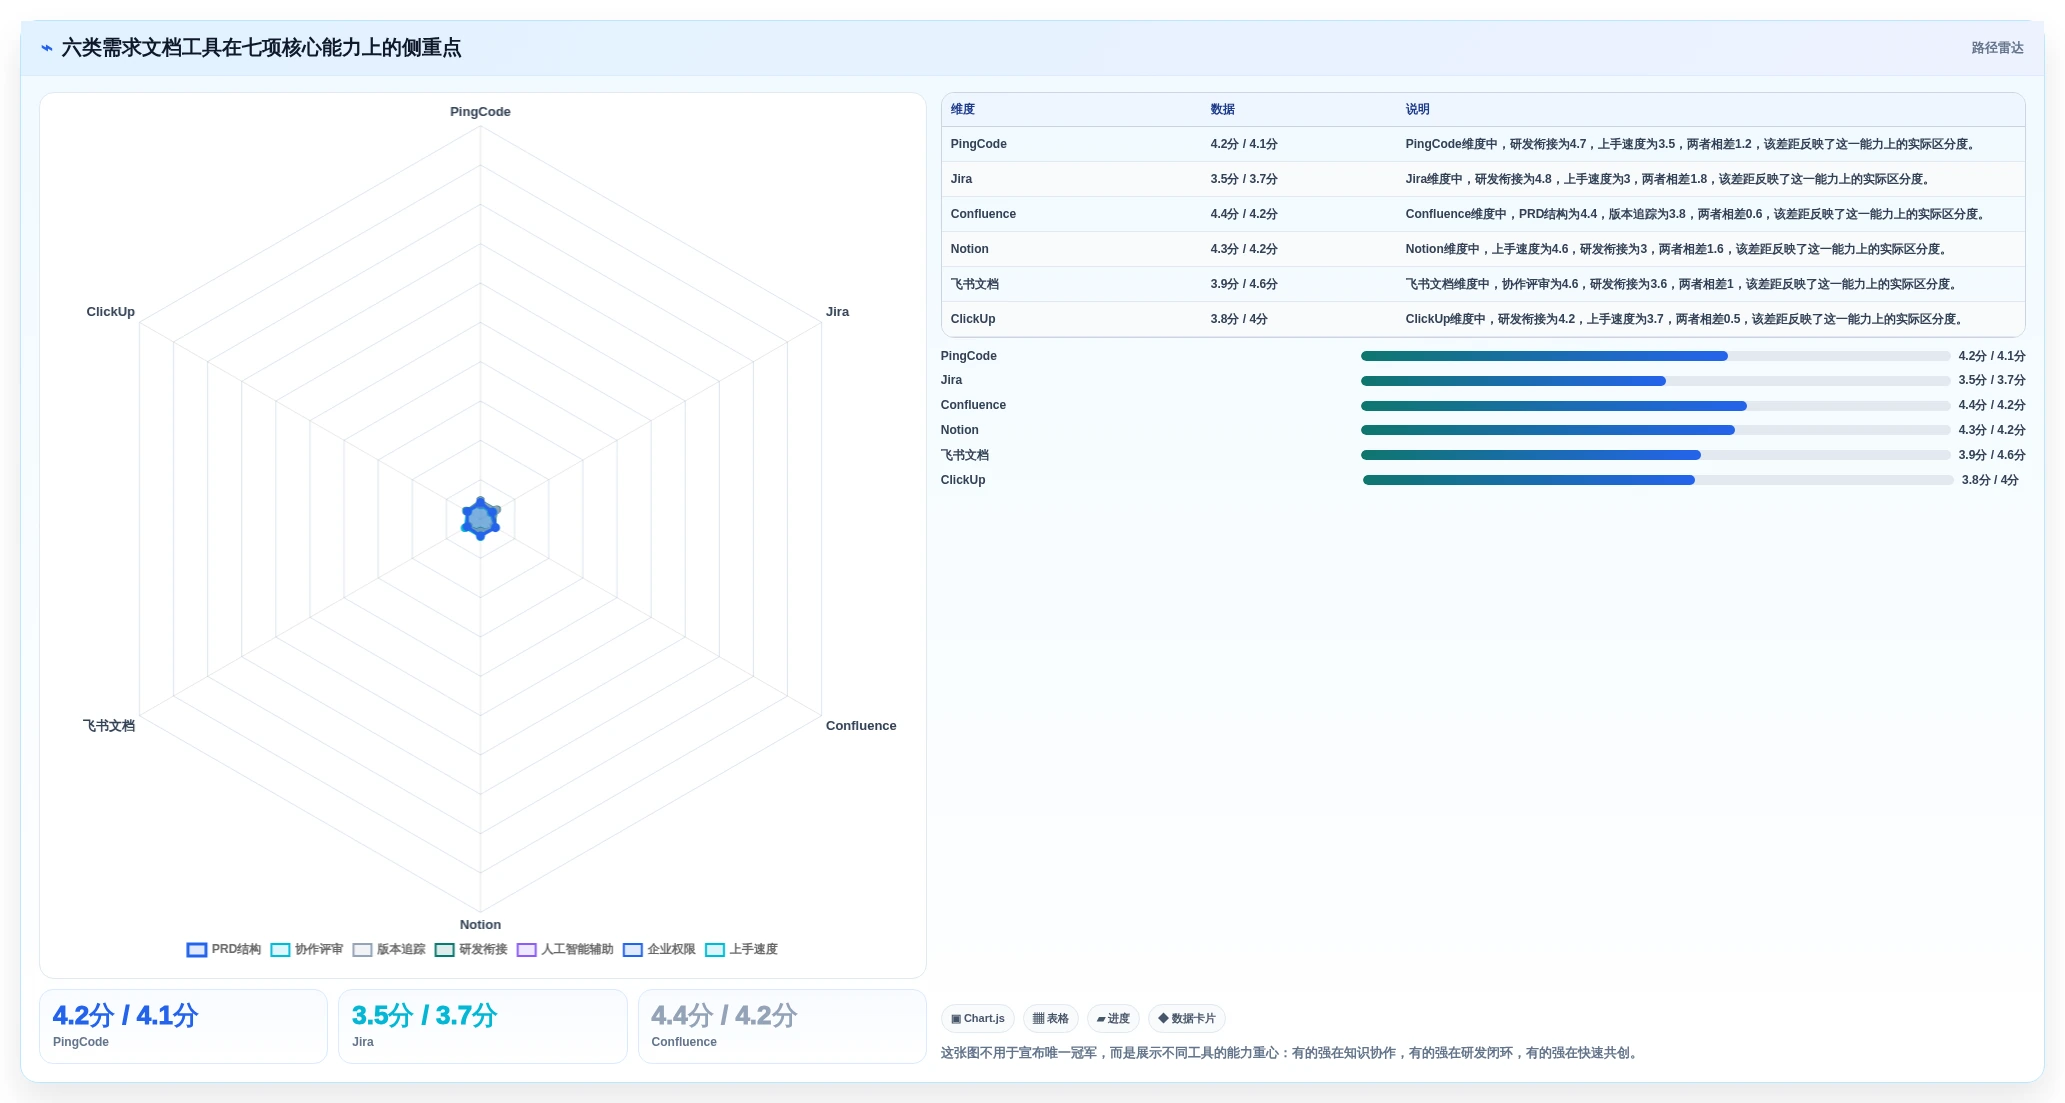Viewport: 2065px width, 1103px height.
Task: Toggle the 上手速度 legend entry
Action: pos(741,949)
